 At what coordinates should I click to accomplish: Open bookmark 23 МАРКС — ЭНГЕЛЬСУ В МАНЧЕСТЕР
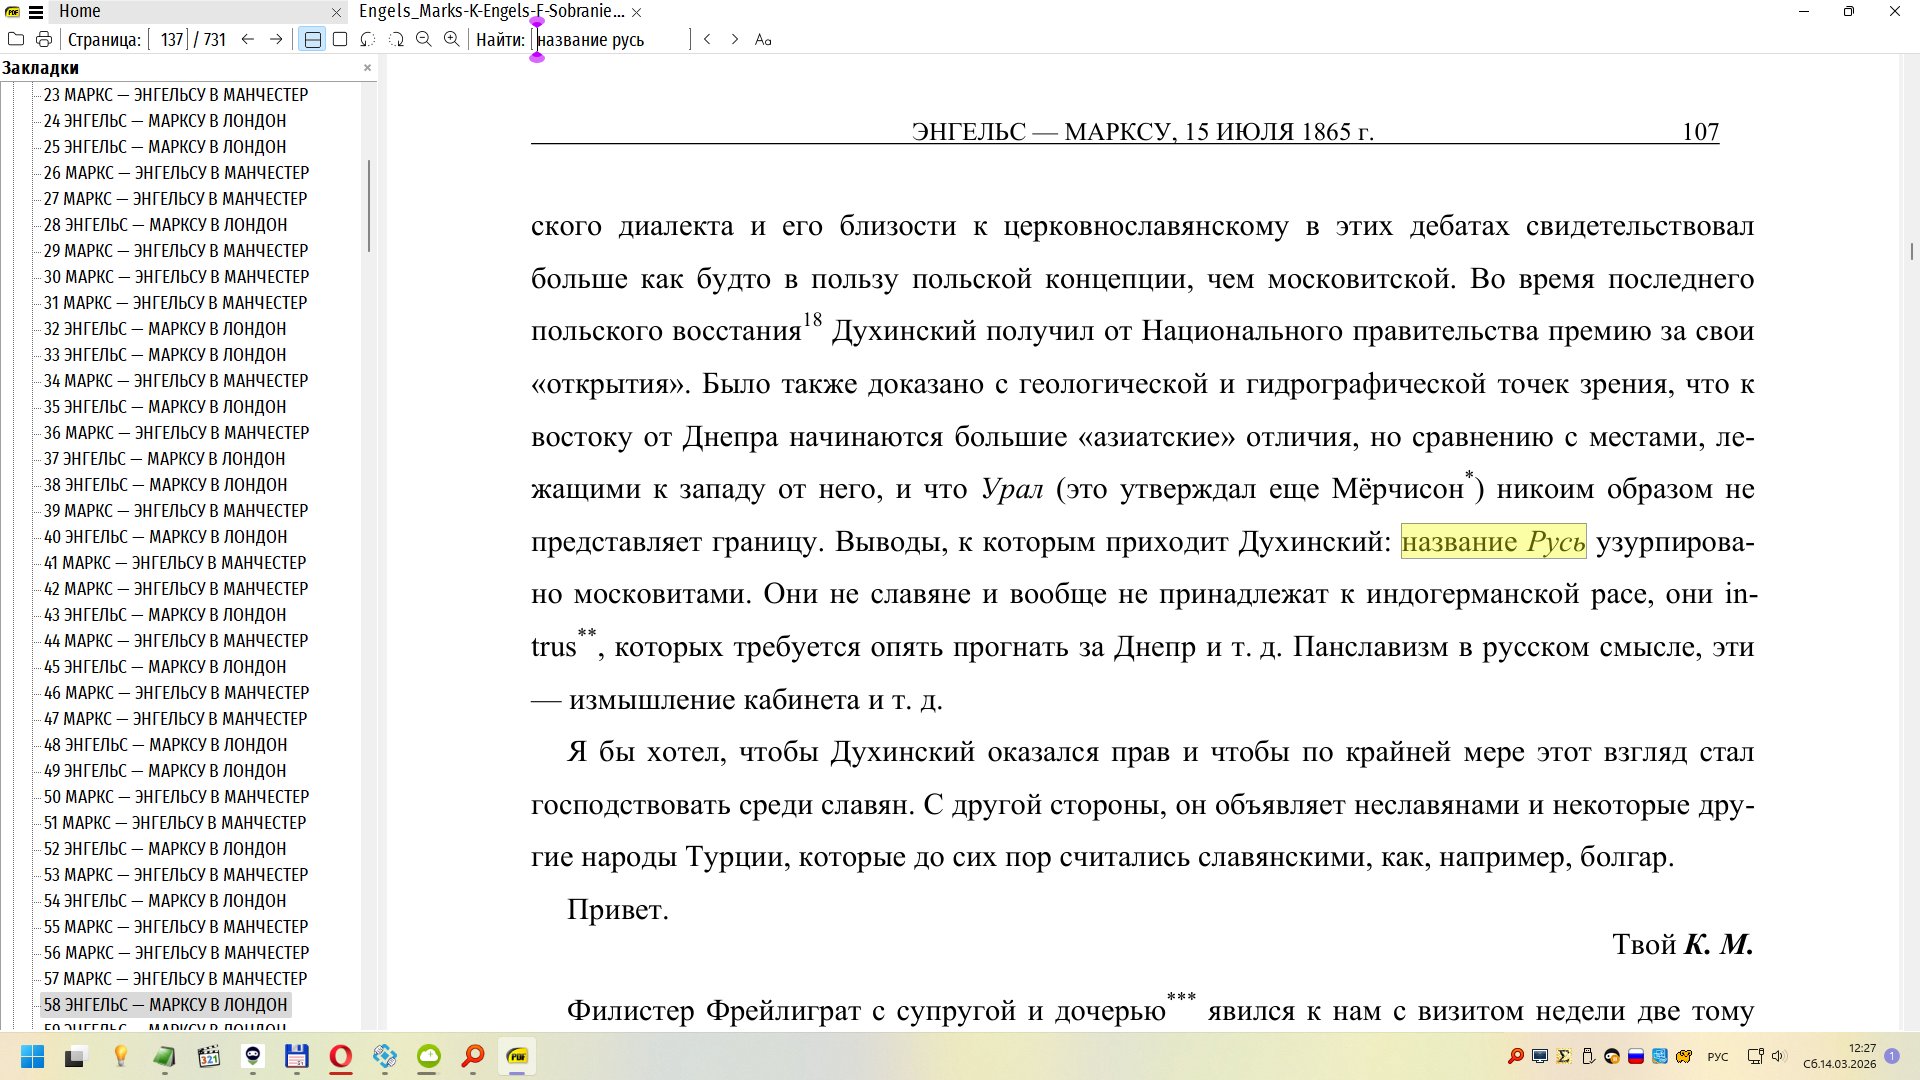175,95
